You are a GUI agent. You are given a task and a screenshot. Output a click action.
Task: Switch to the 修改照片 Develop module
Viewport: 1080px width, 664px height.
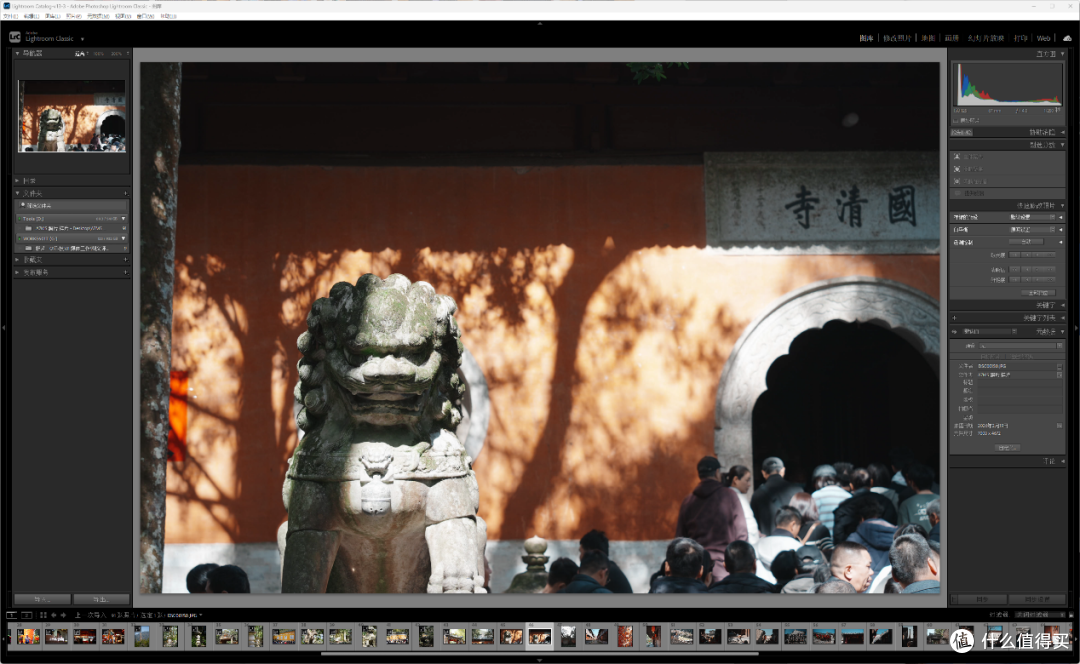pos(897,39)
